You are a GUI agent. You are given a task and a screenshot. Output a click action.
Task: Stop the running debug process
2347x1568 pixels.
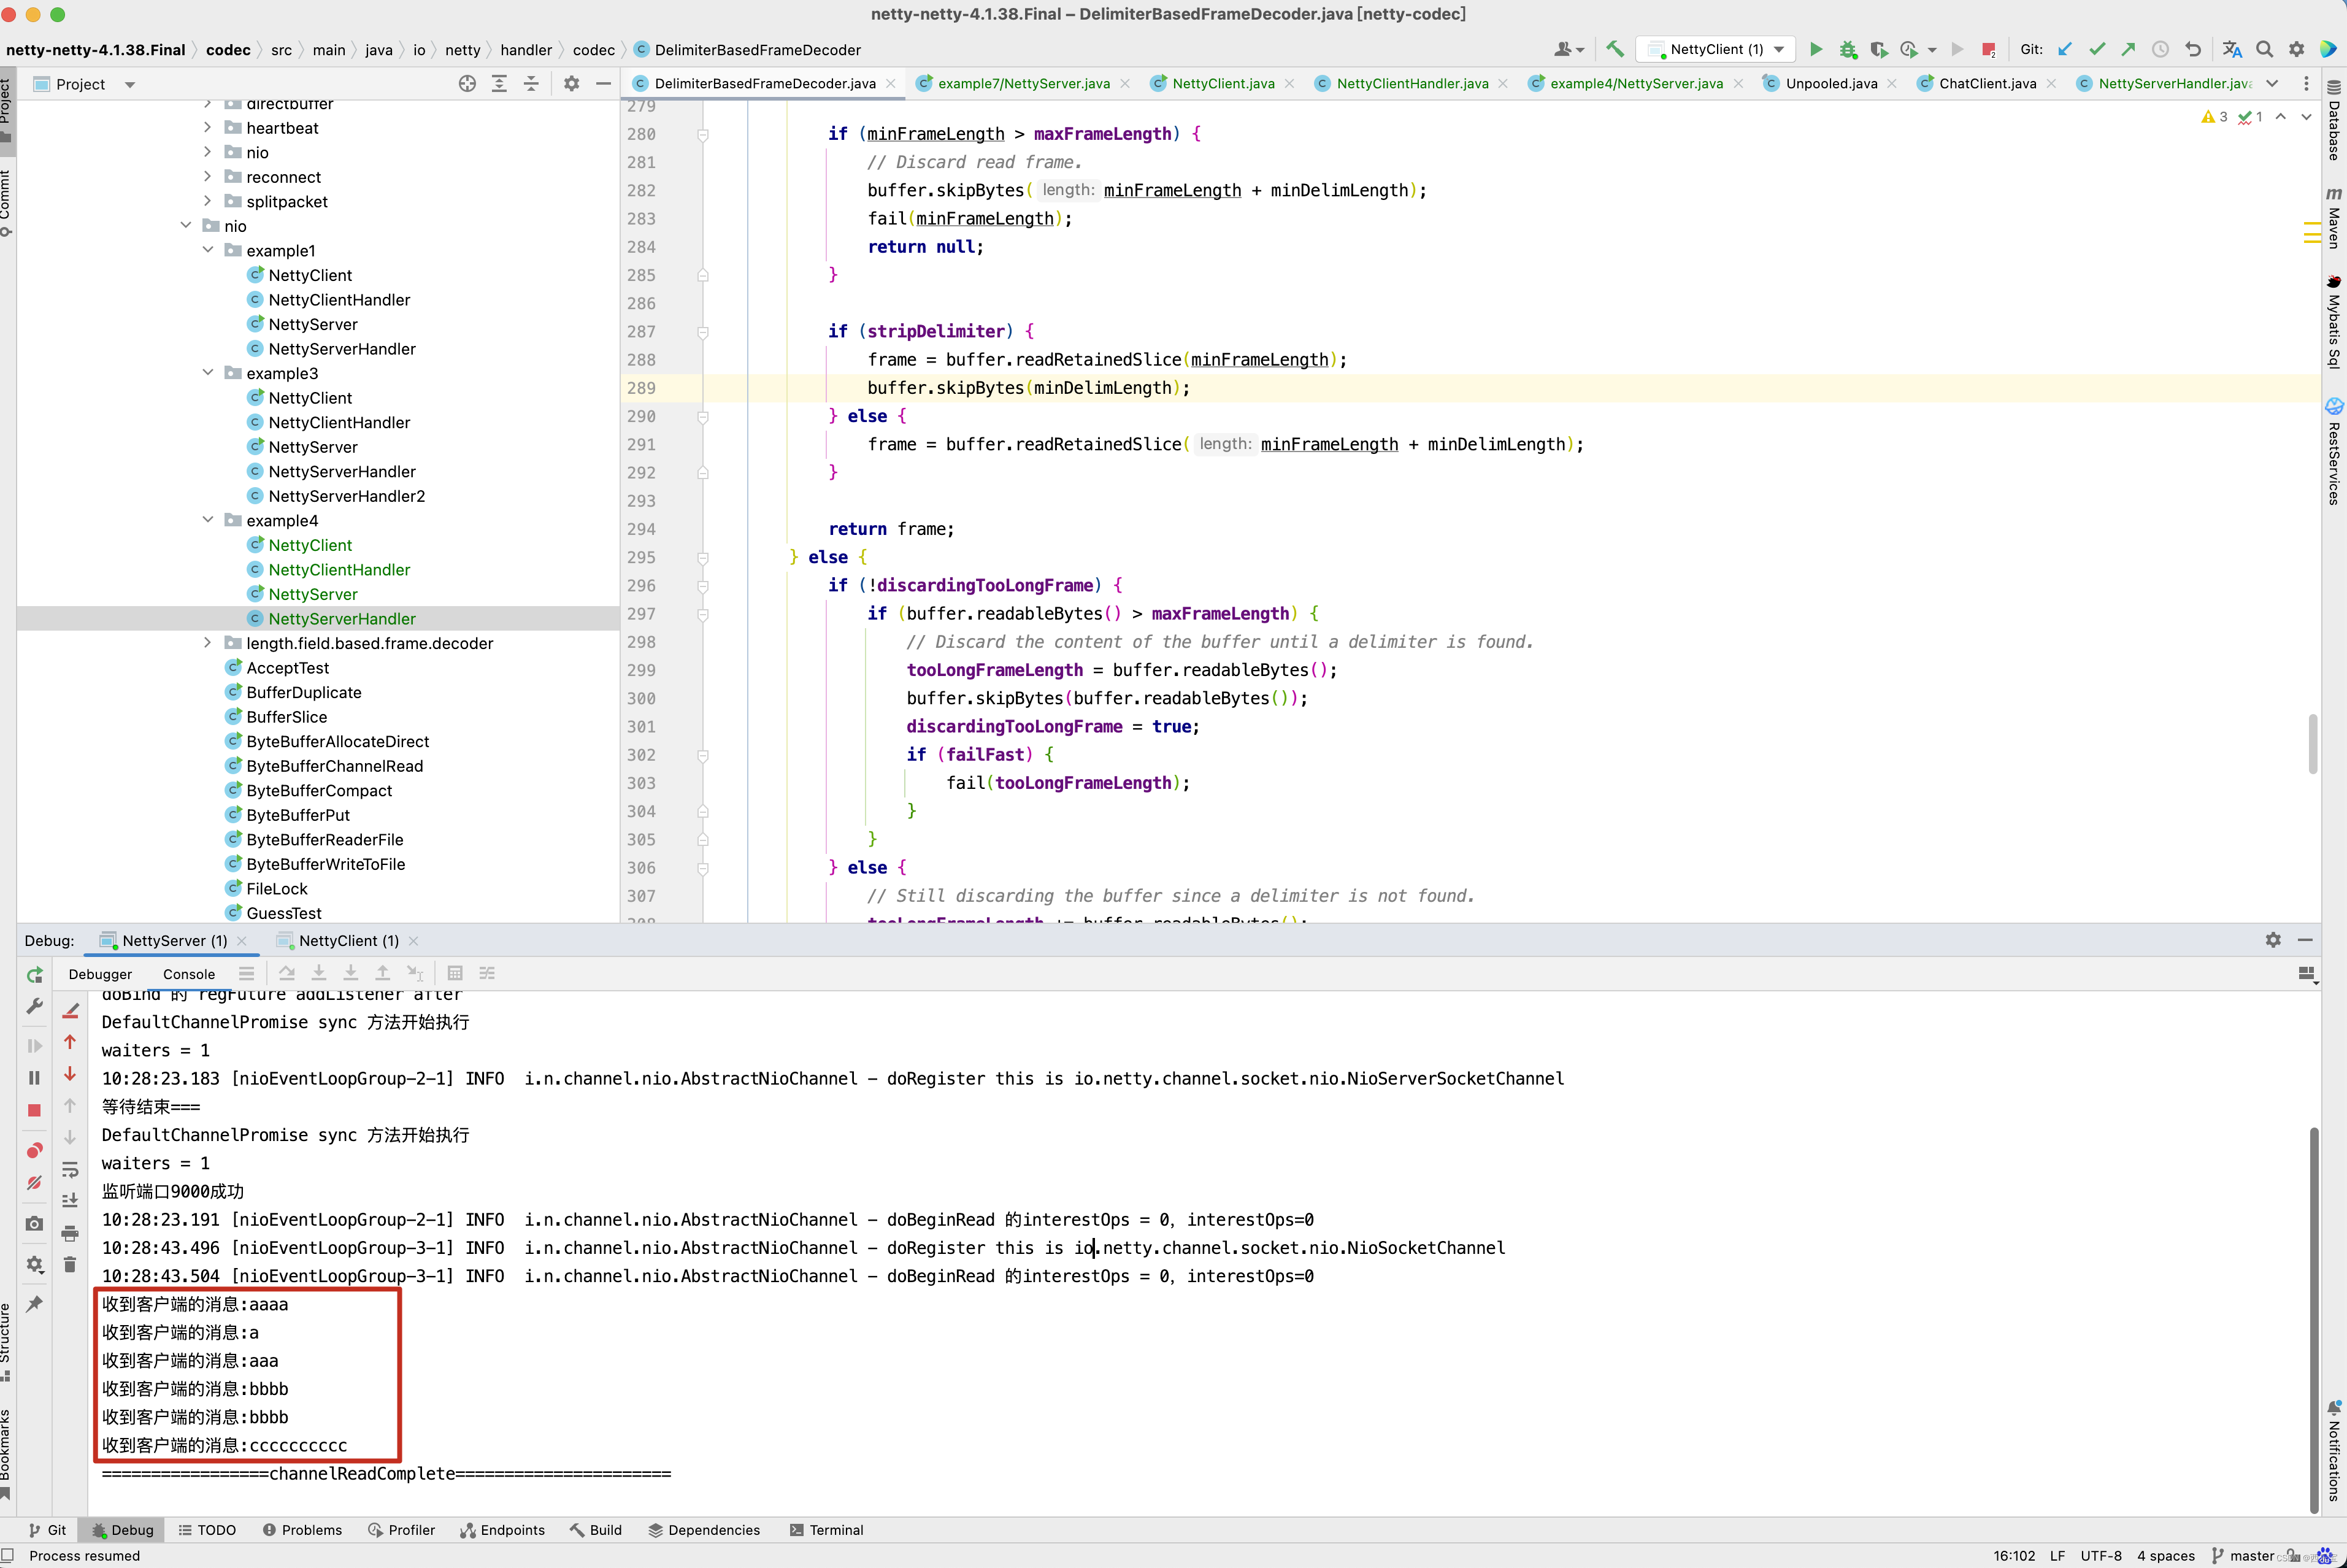point(34,1110)
